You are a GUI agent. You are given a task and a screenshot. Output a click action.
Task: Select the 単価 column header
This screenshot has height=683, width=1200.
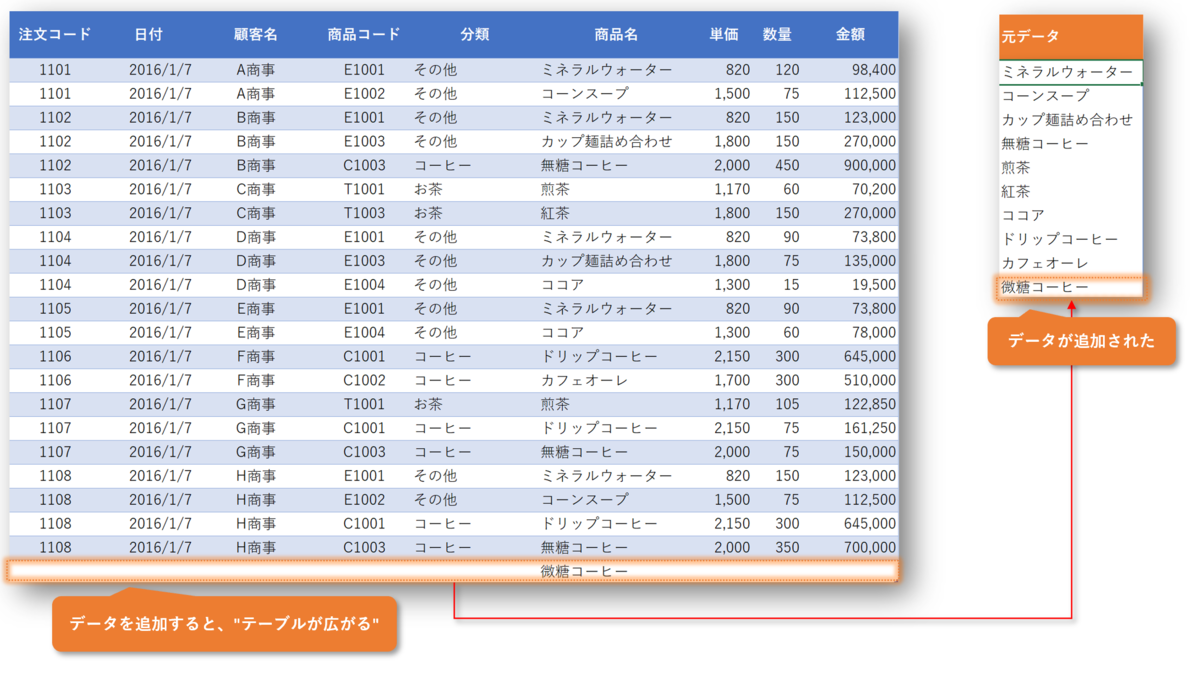pyautogui.click(x=722, y=34)
